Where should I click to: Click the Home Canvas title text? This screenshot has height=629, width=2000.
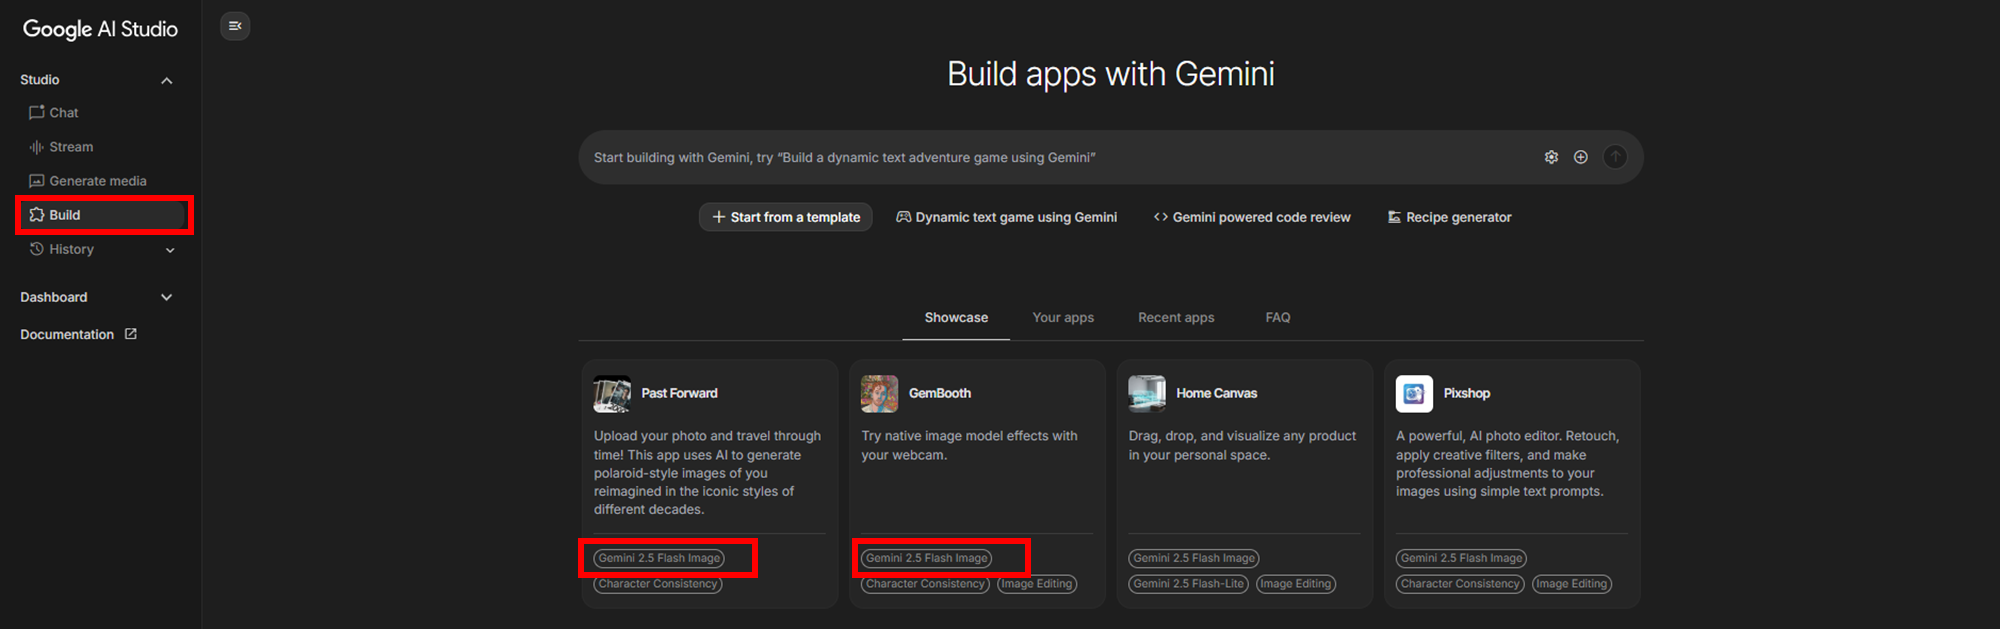[x=1216, y=393]
